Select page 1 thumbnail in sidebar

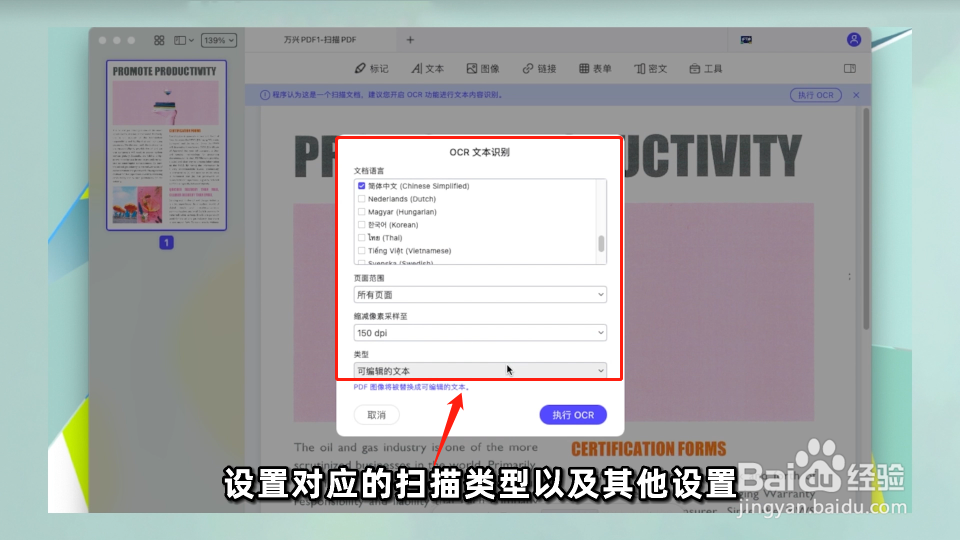click(x=166, y=145)
